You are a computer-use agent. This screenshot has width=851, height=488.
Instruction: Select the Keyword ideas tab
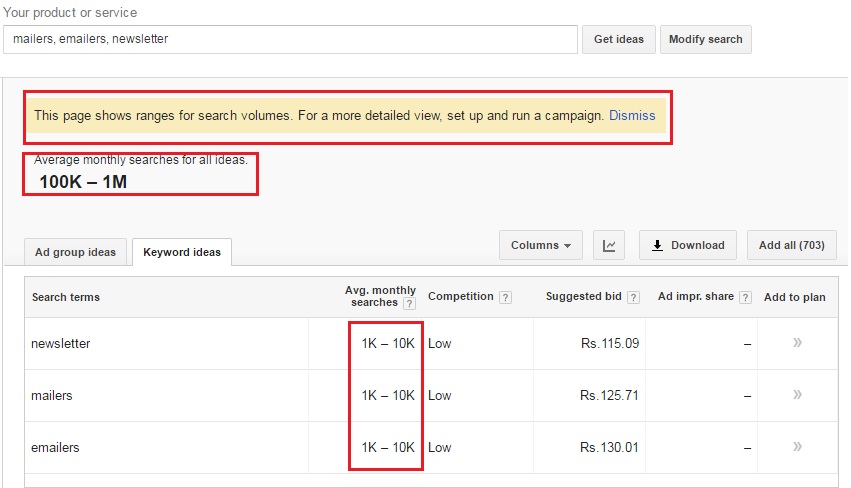182,252
